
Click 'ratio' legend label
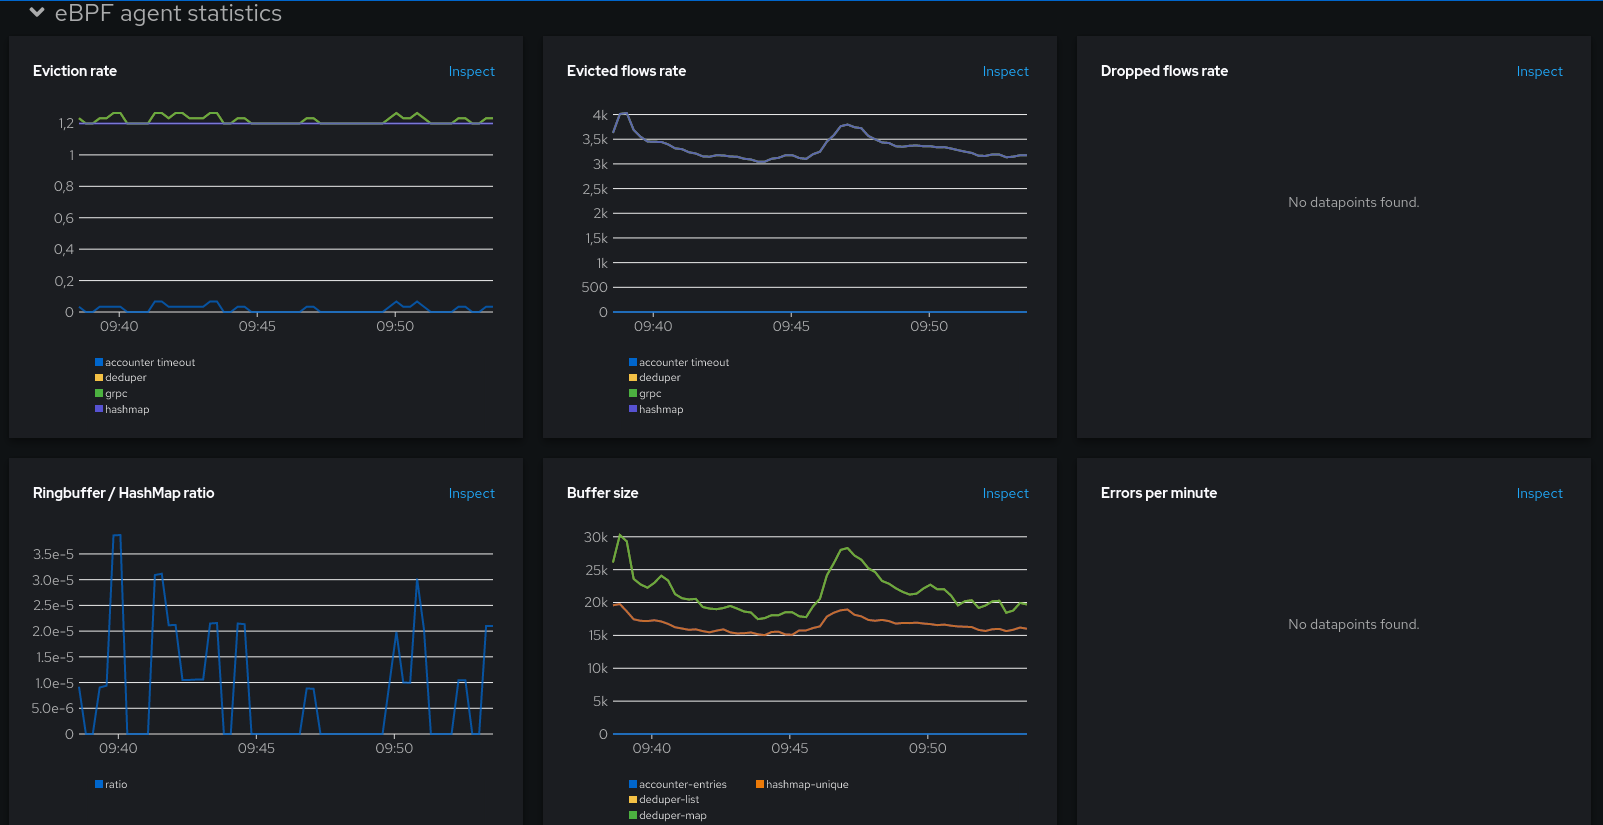pyautogui.click(x=116, y=785)
